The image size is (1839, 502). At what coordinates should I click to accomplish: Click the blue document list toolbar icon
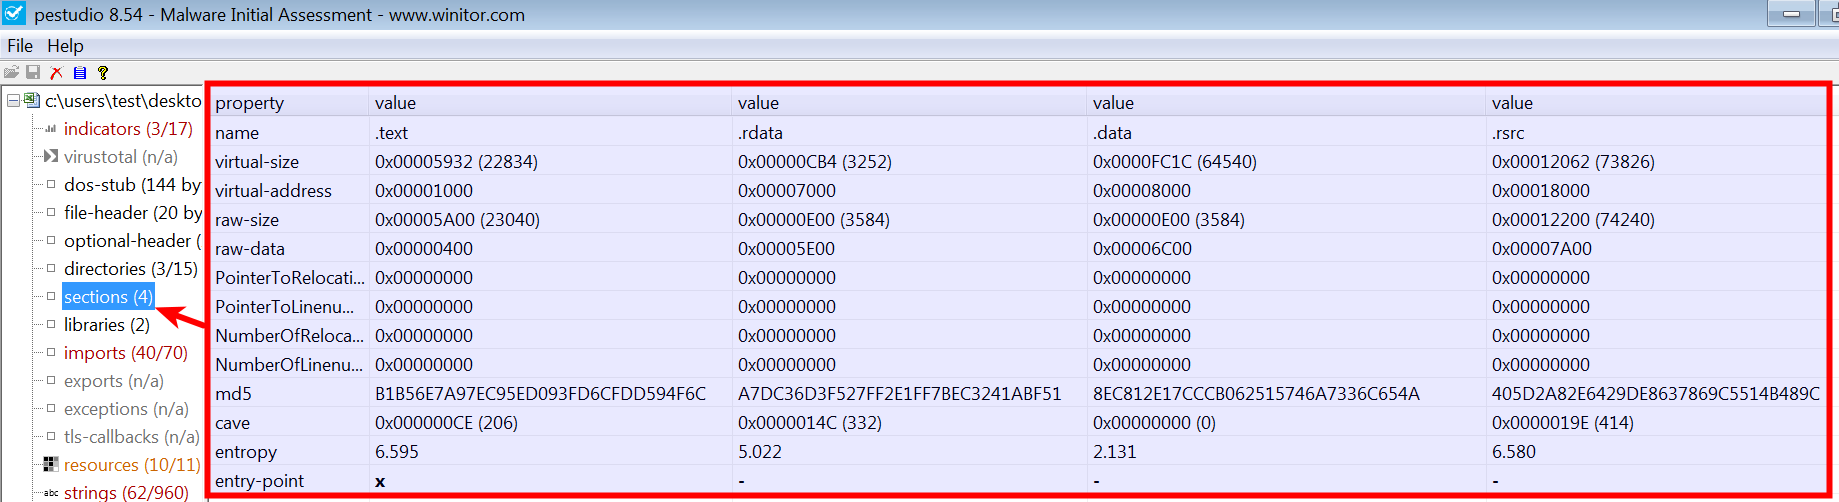coord(80,72)
